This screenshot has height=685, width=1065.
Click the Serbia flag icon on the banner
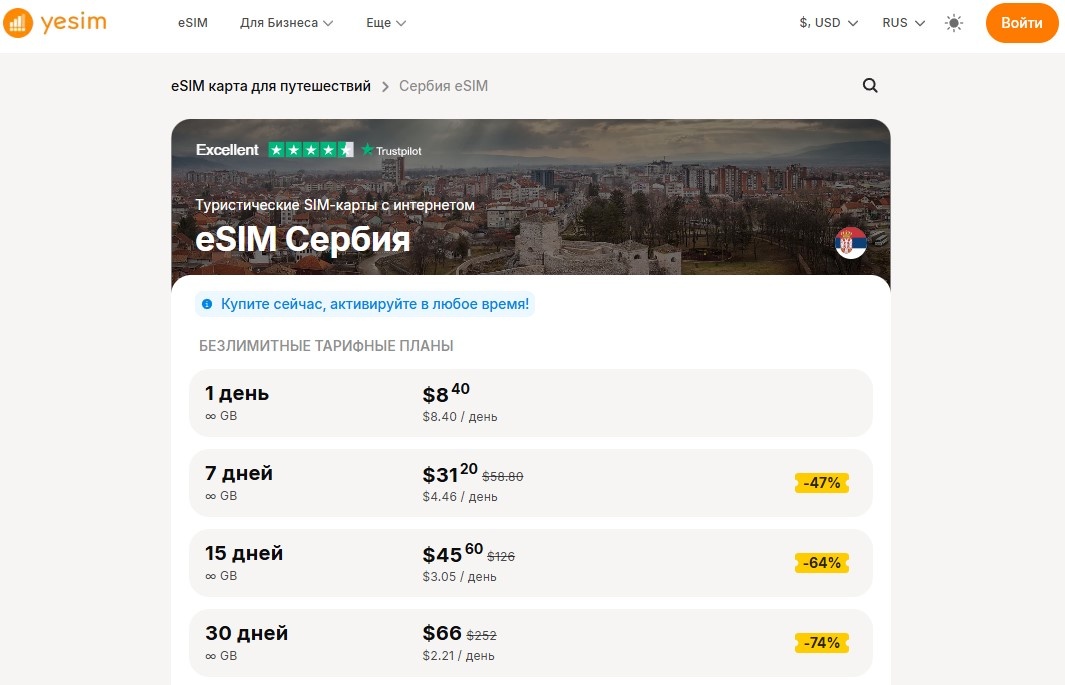point(849,242)
